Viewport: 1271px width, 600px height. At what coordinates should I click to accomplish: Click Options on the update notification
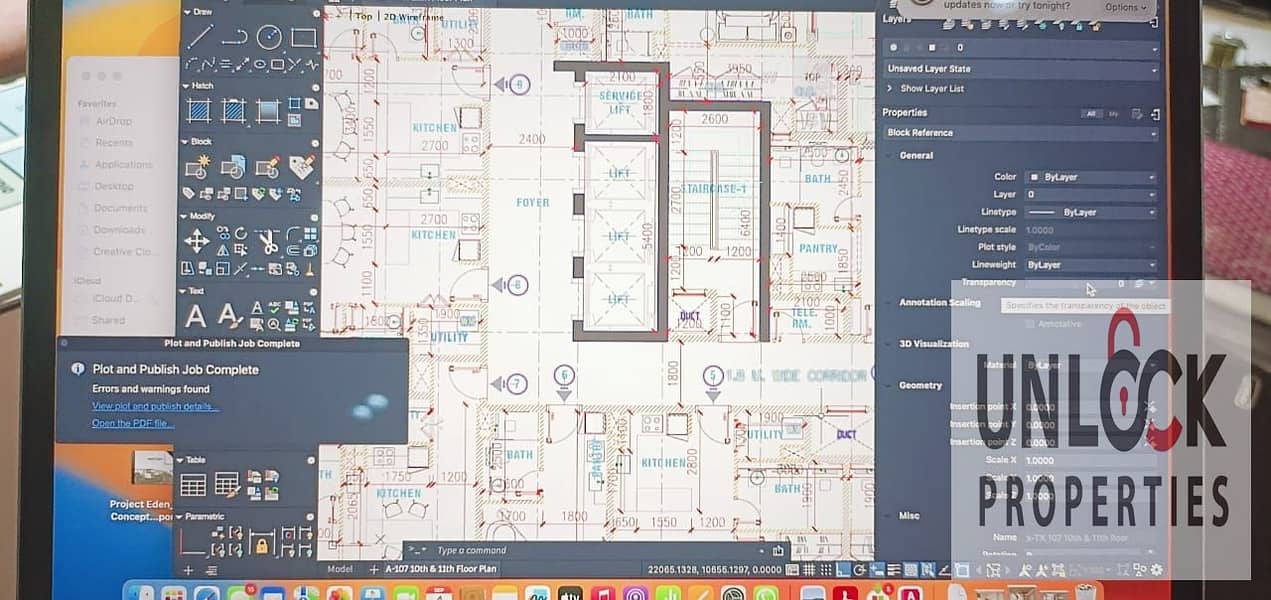tap(1125, 7)
